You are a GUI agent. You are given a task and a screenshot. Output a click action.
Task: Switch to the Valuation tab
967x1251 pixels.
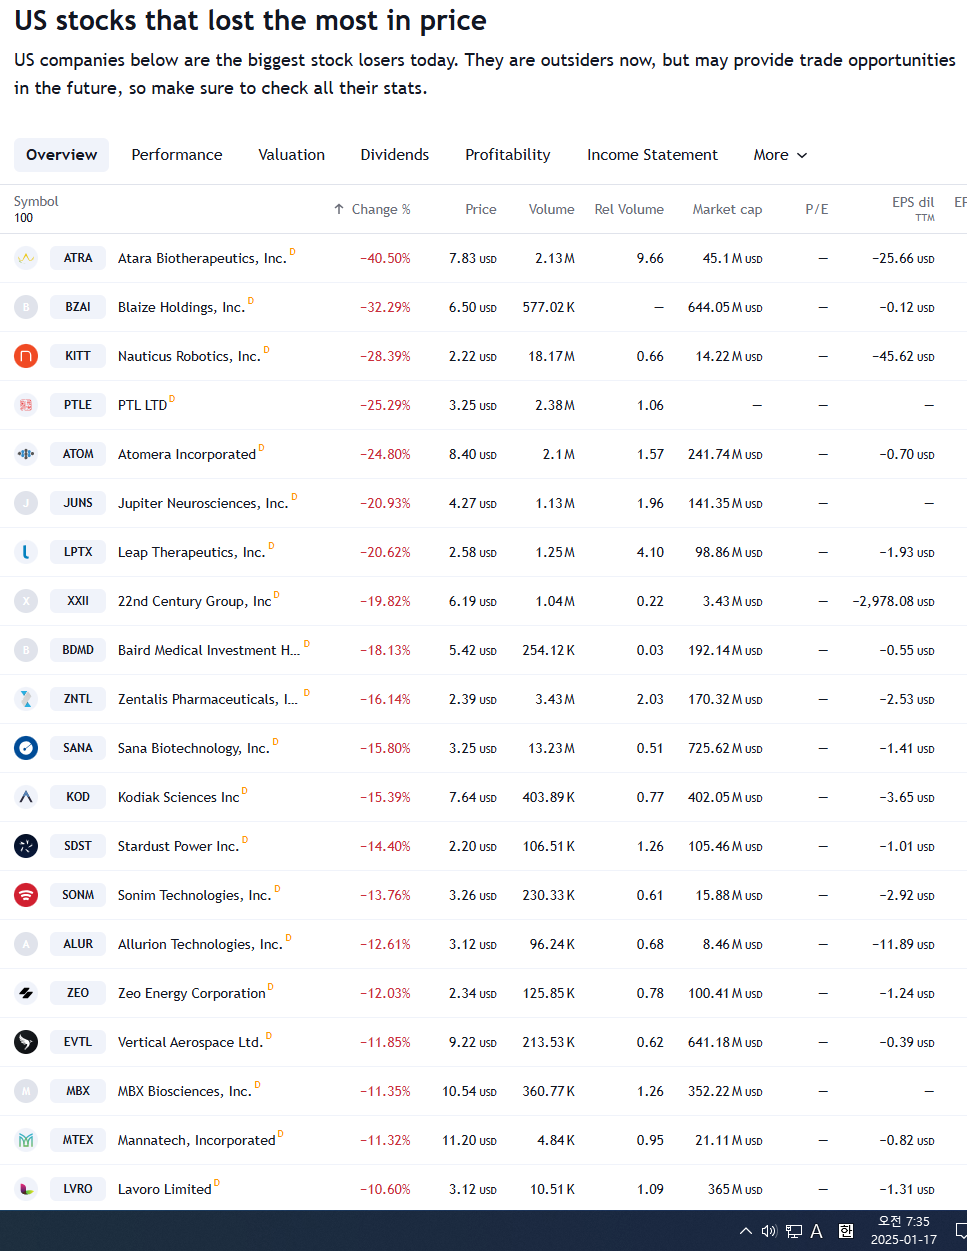coord(292,155)
